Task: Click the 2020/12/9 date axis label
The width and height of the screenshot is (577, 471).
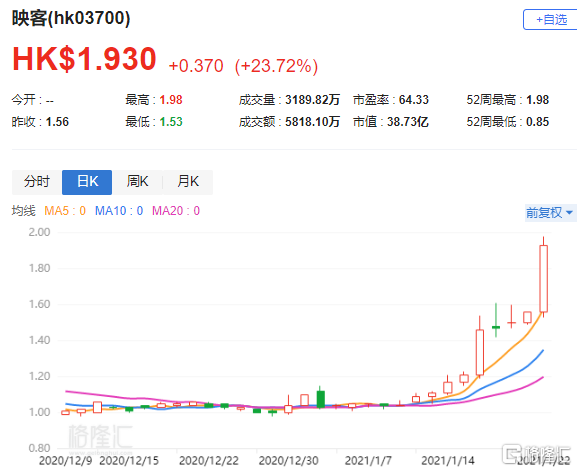Action: [x=66, y=461]
